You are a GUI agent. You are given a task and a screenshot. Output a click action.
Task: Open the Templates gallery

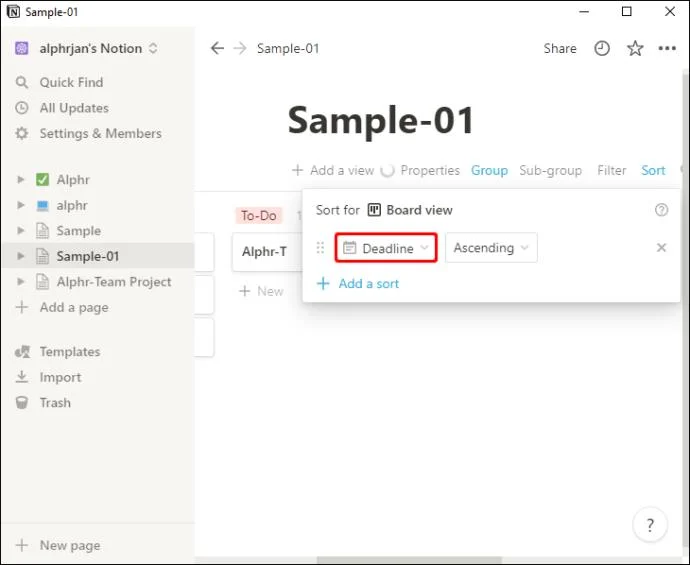click(57, 352)
